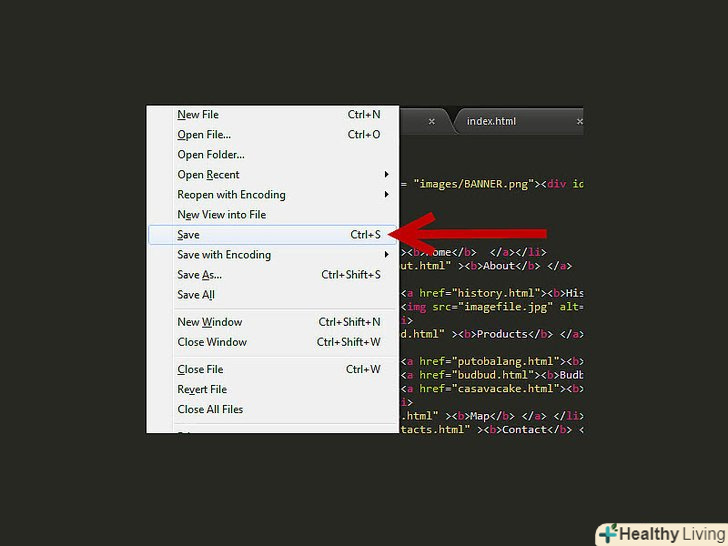
Task: Click the Map bold text in code
Action: [x=480, y=416]
